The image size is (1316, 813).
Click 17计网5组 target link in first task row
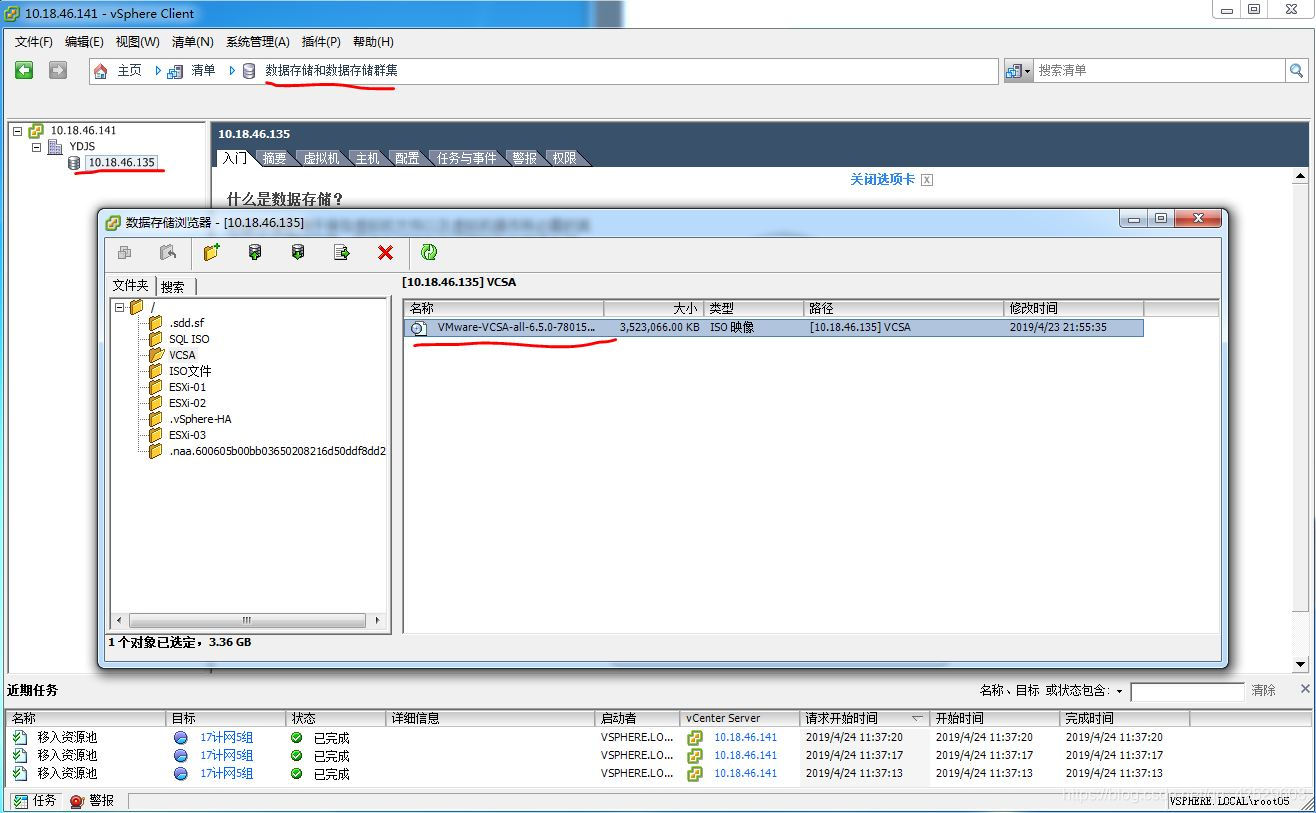[226, 737]
